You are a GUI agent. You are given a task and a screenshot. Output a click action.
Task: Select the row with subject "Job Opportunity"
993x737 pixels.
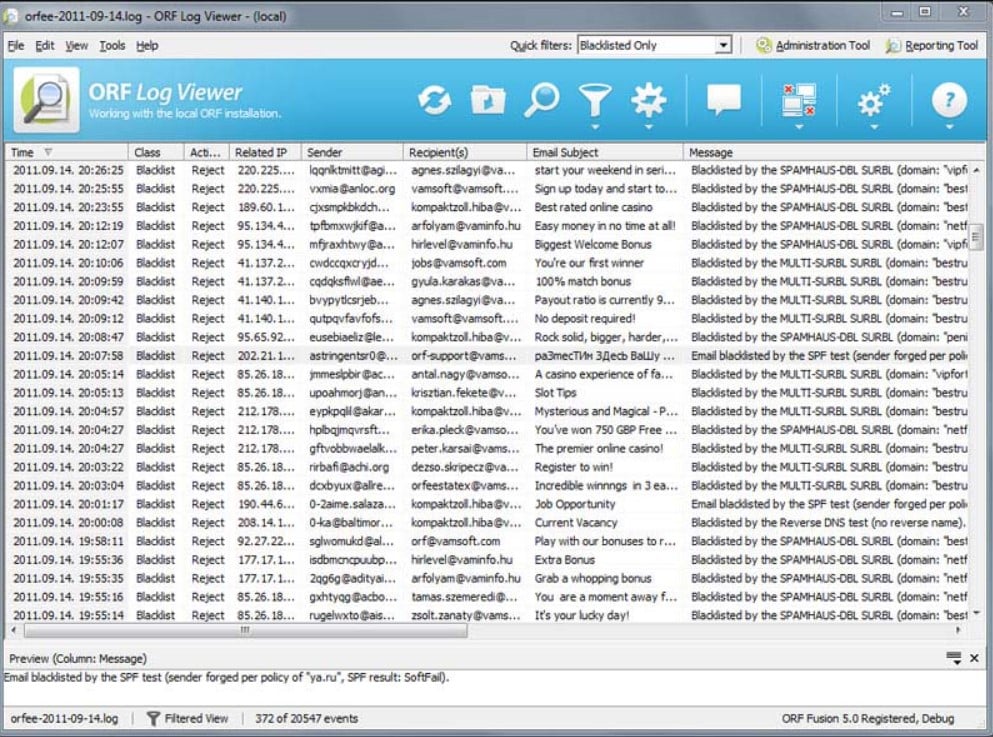point(488,504)
